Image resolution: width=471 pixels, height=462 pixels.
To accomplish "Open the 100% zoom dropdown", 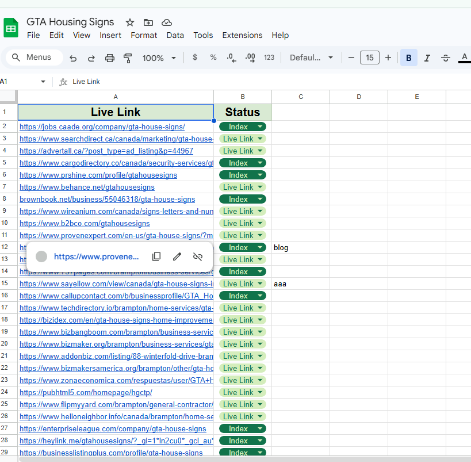I will point(159,58).
